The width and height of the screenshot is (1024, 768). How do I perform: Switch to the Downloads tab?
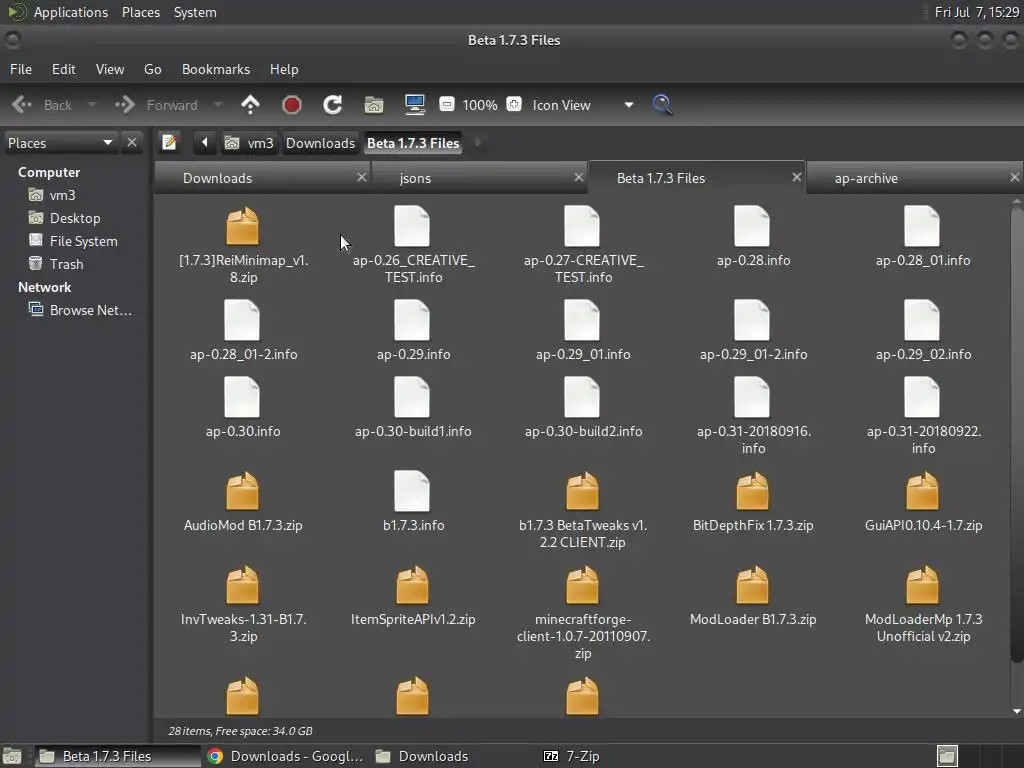tap(261, 178)
